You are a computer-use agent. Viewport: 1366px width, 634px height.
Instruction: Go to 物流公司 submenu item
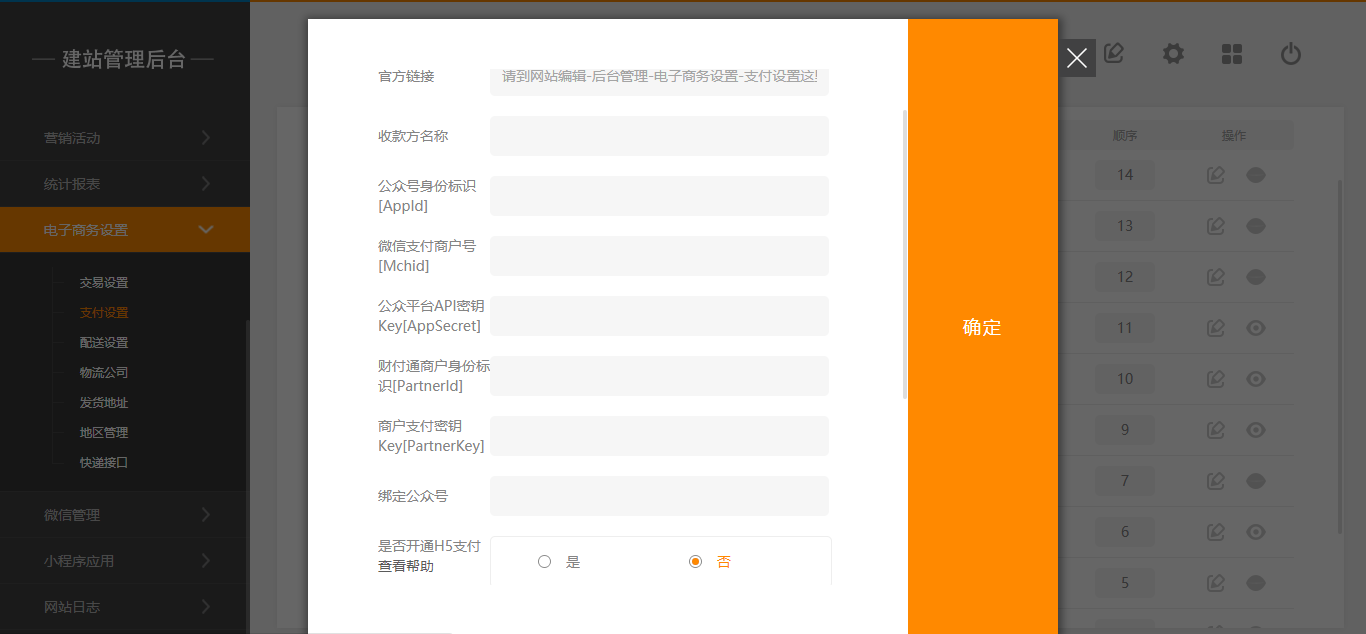point(104,373)
